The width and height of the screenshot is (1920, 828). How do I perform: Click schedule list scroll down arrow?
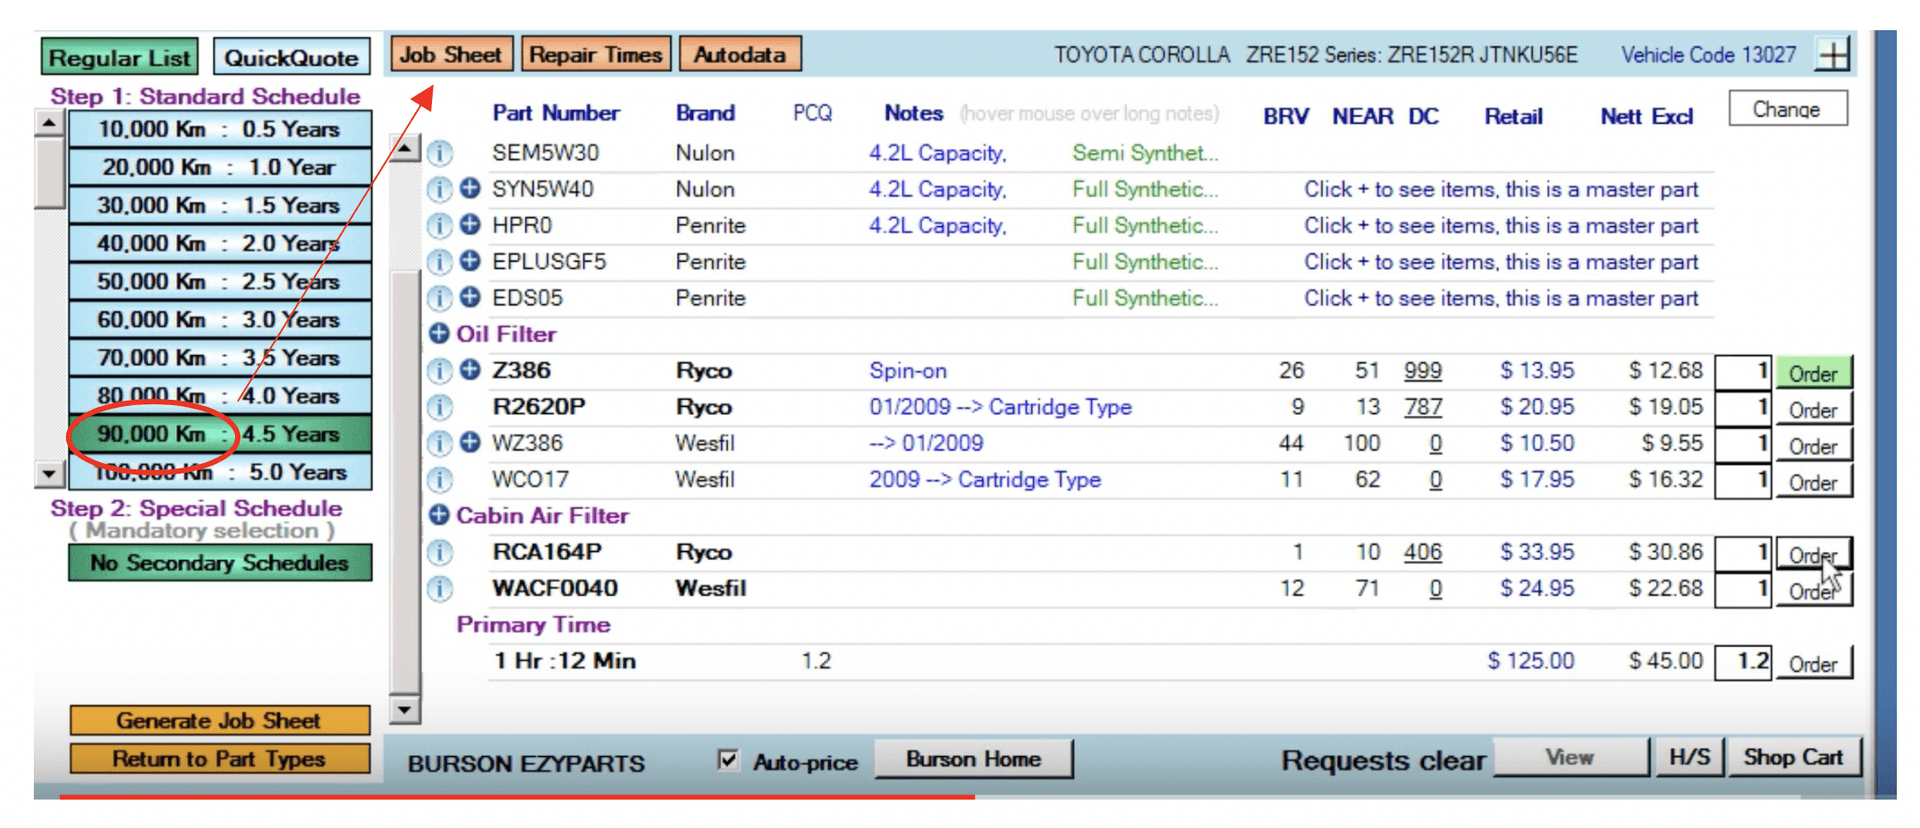49,473
